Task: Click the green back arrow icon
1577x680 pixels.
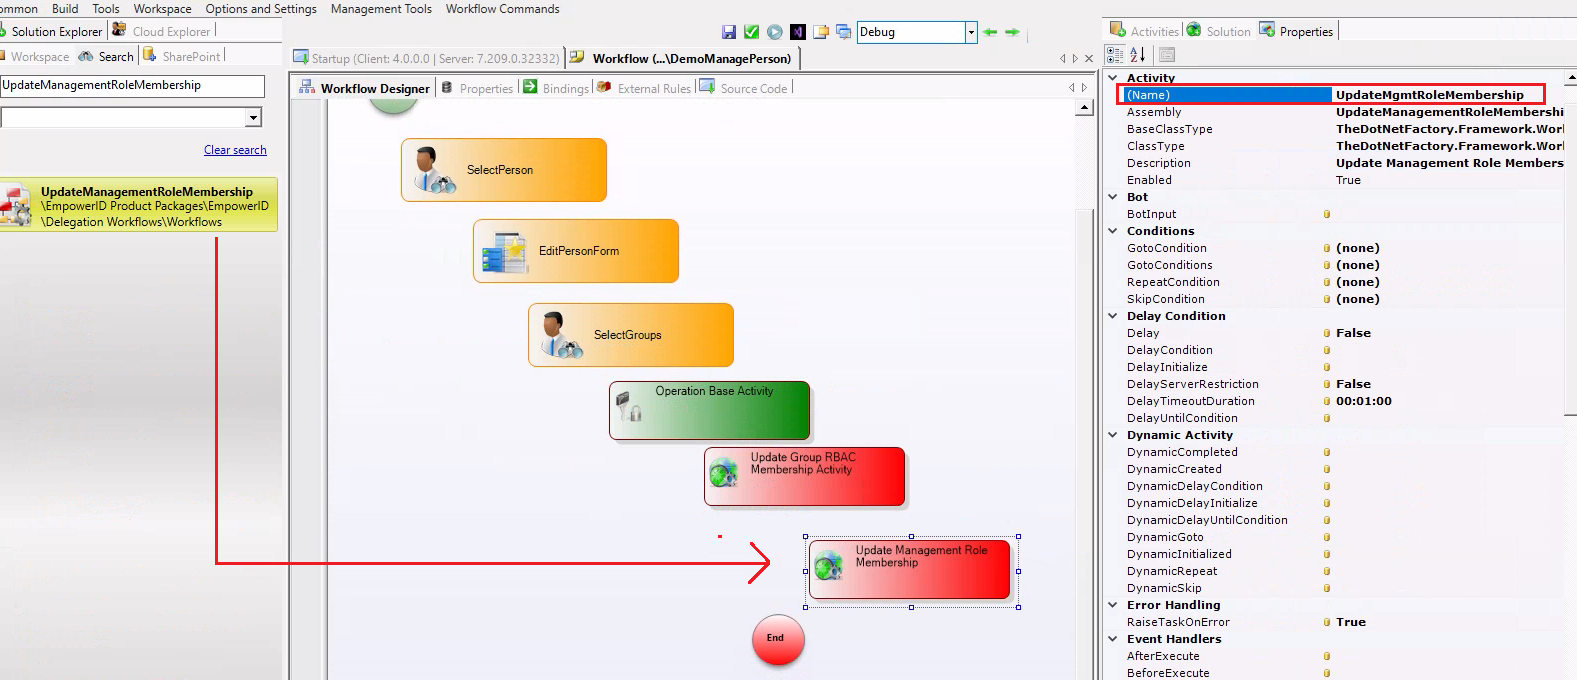Action: (x=990, y=32)
